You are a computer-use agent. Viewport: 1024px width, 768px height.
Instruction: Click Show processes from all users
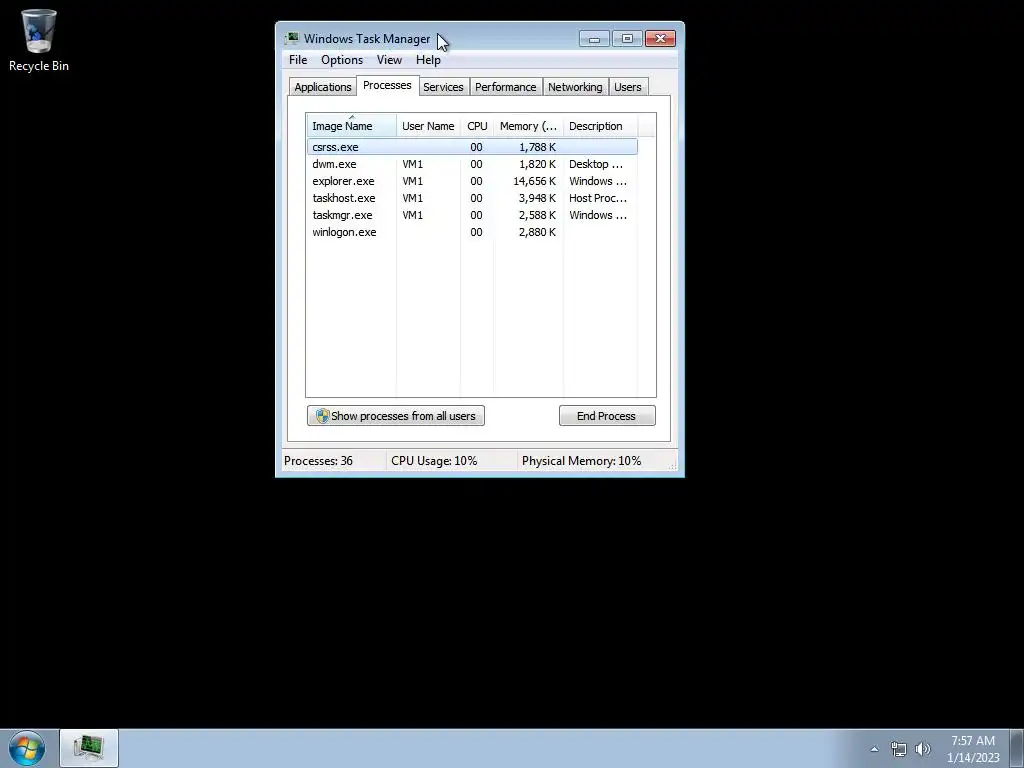tap(396, 416)
